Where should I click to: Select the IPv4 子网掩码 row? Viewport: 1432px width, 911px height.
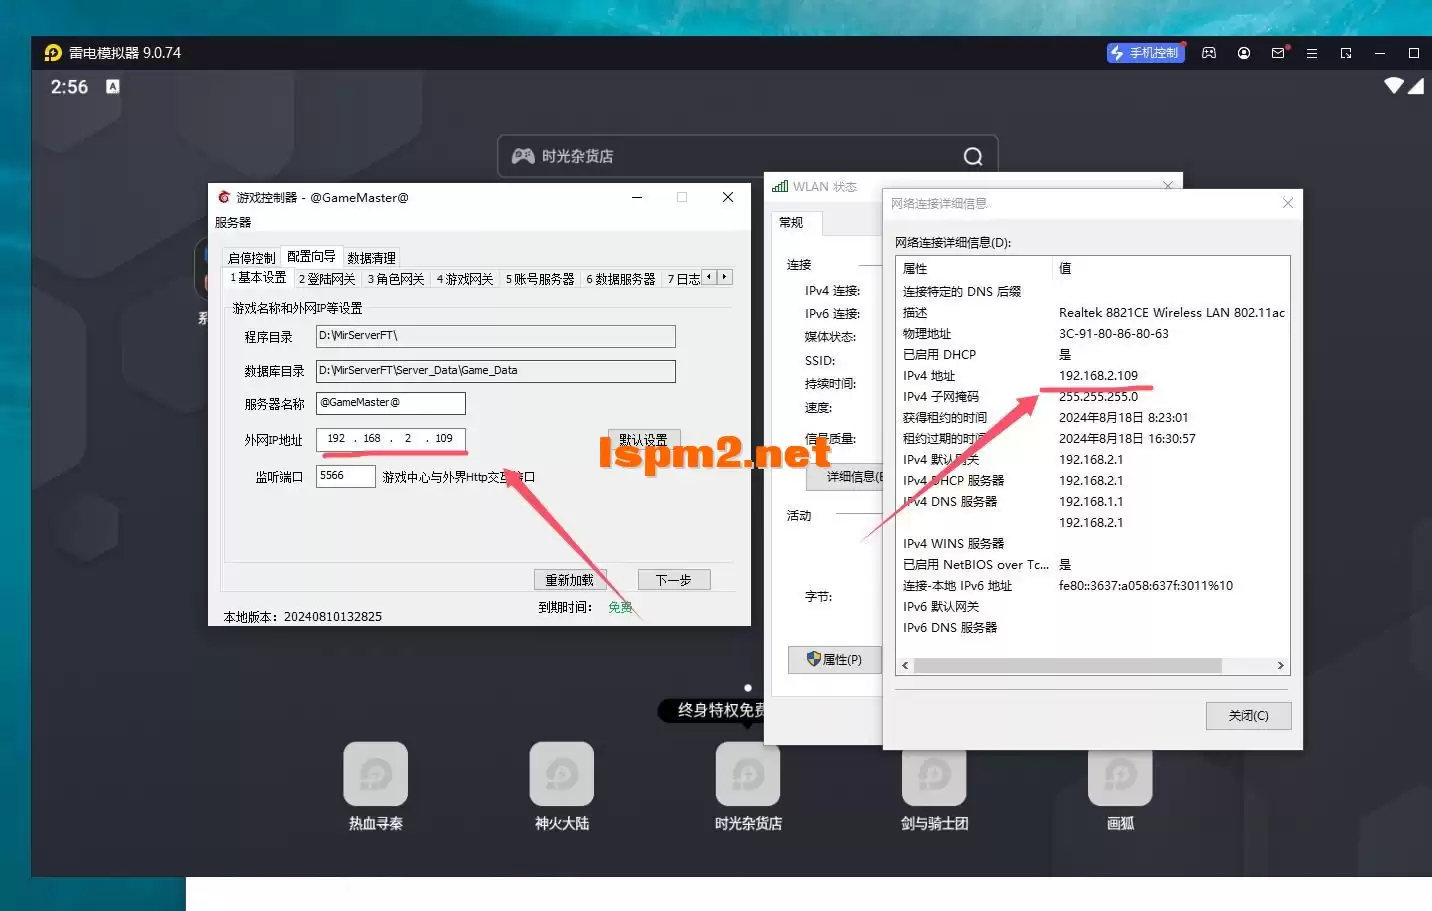[1092, 397]
